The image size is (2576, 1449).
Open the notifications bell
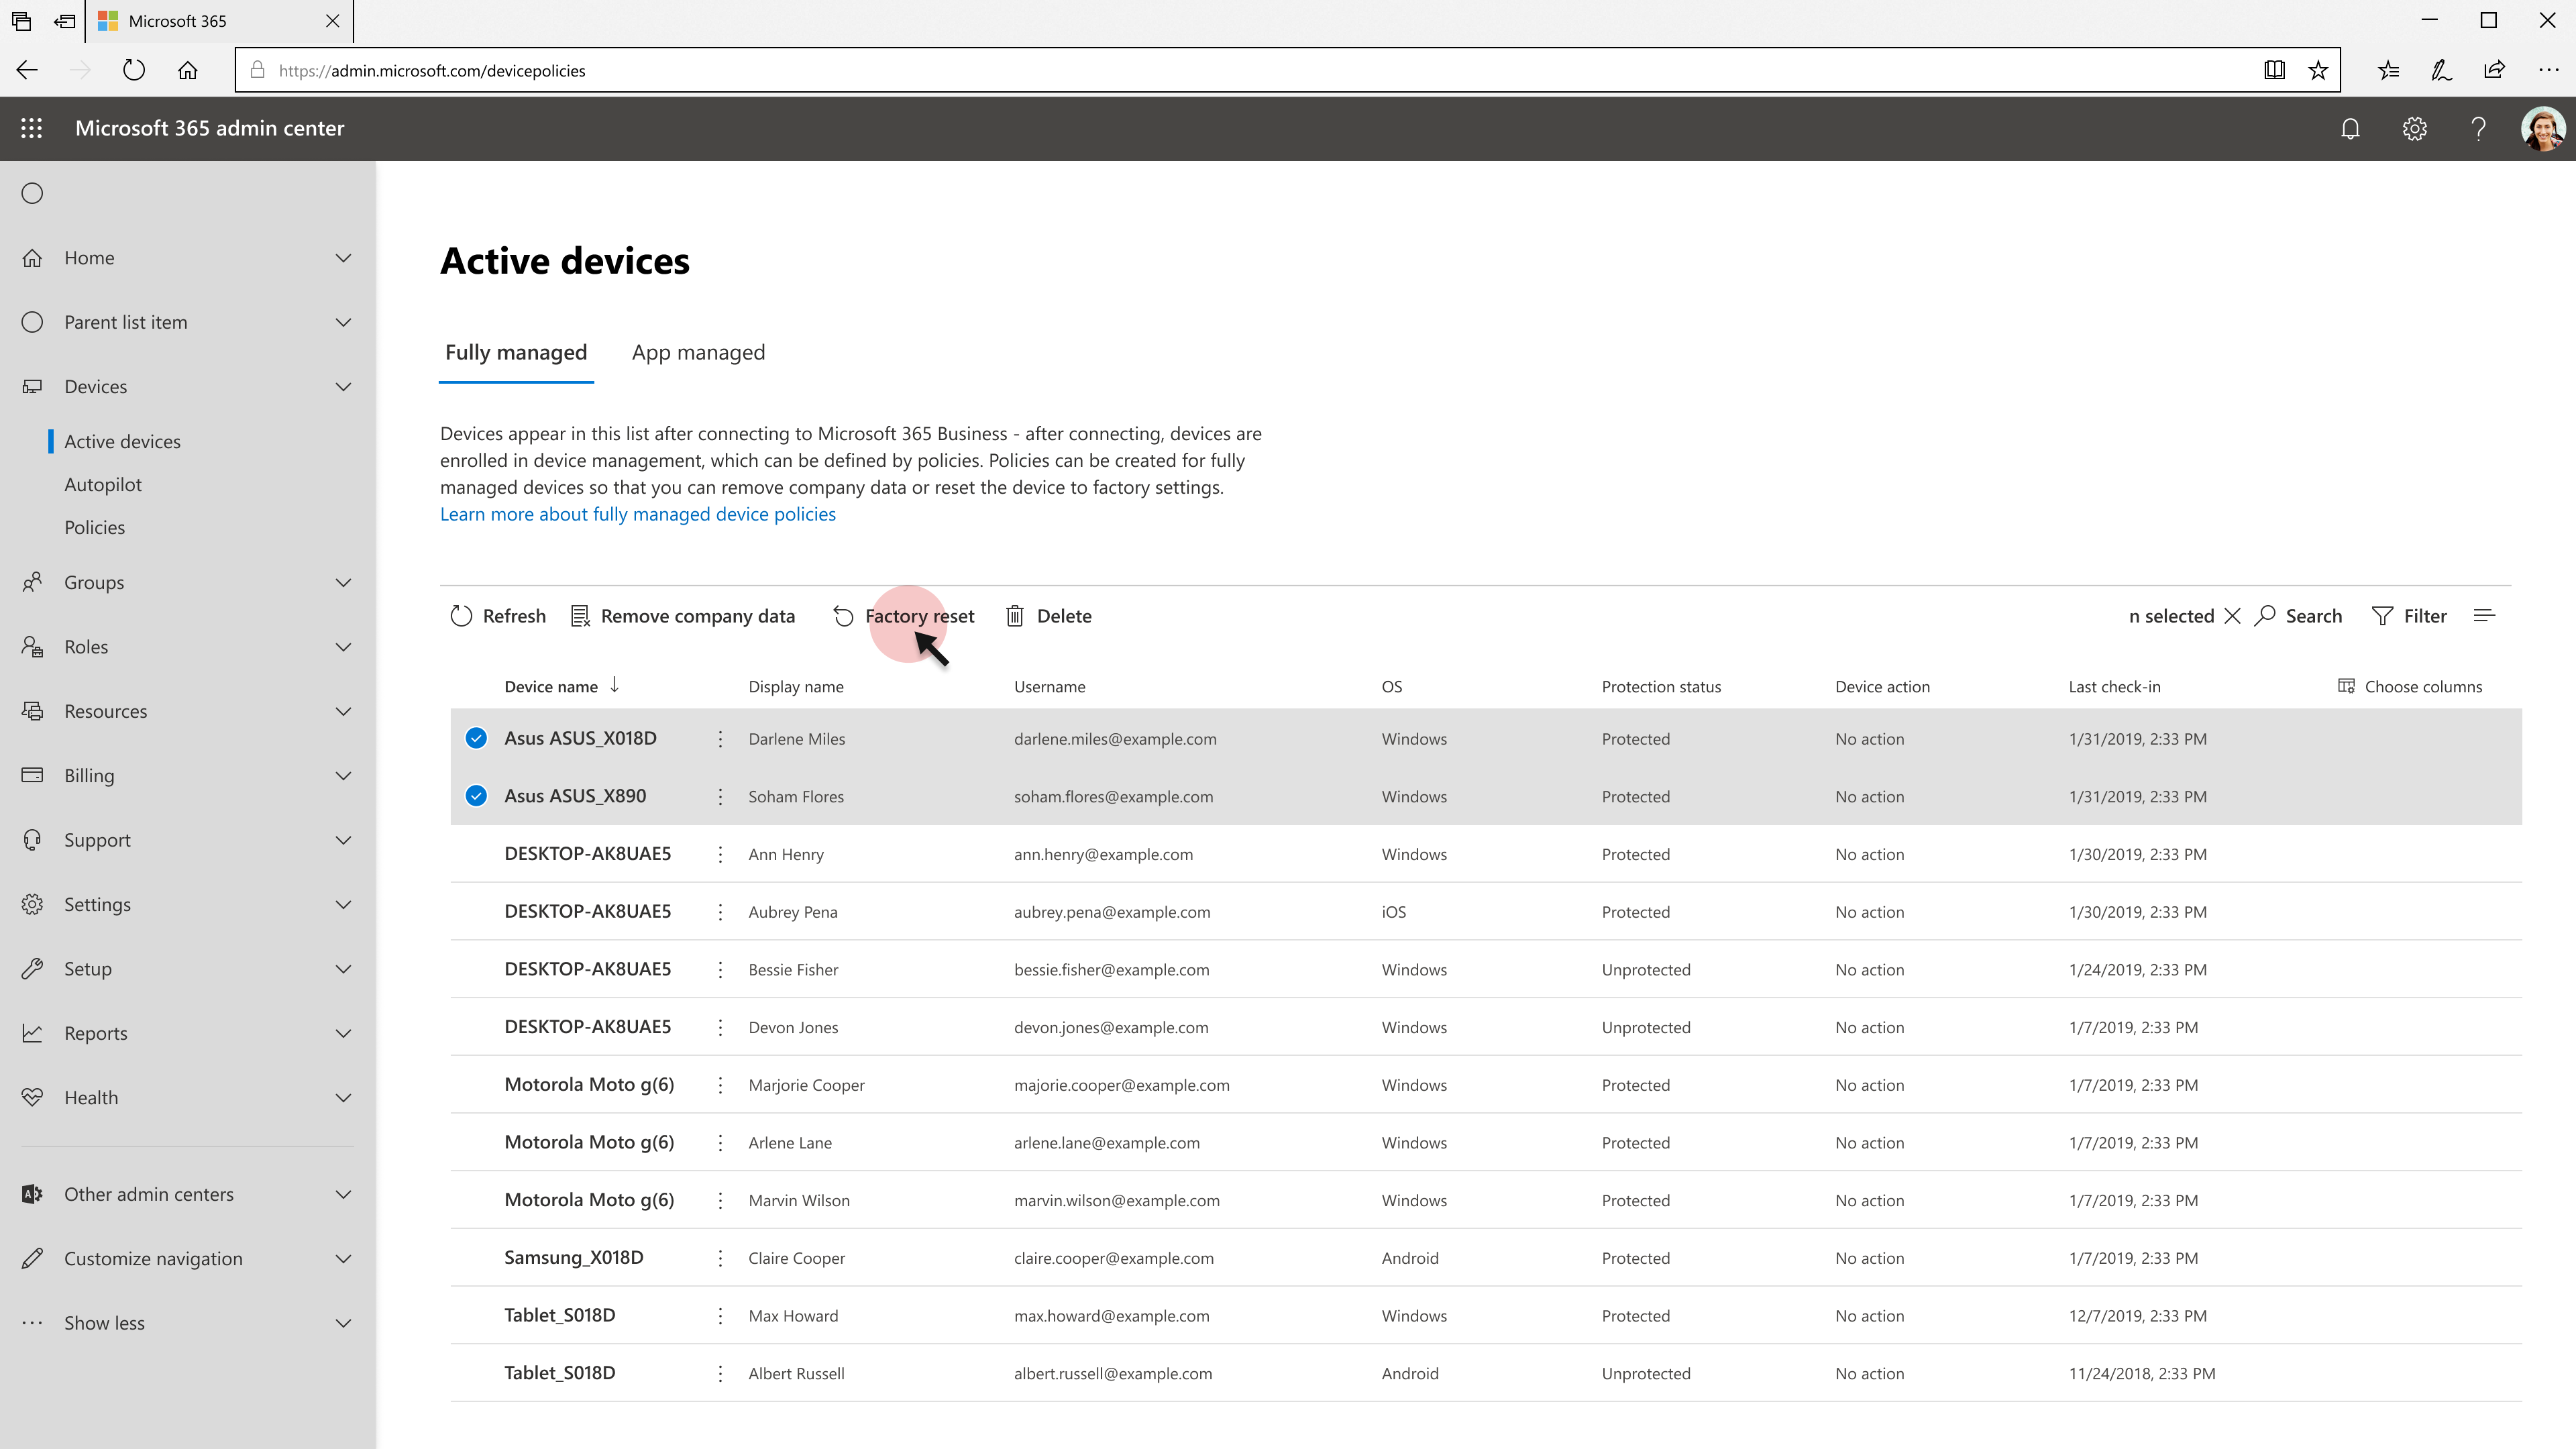[x=2350, y=128]
